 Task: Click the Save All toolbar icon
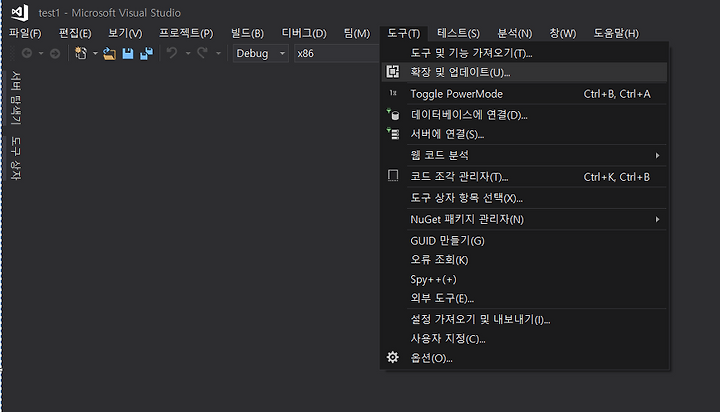[146, 53]
